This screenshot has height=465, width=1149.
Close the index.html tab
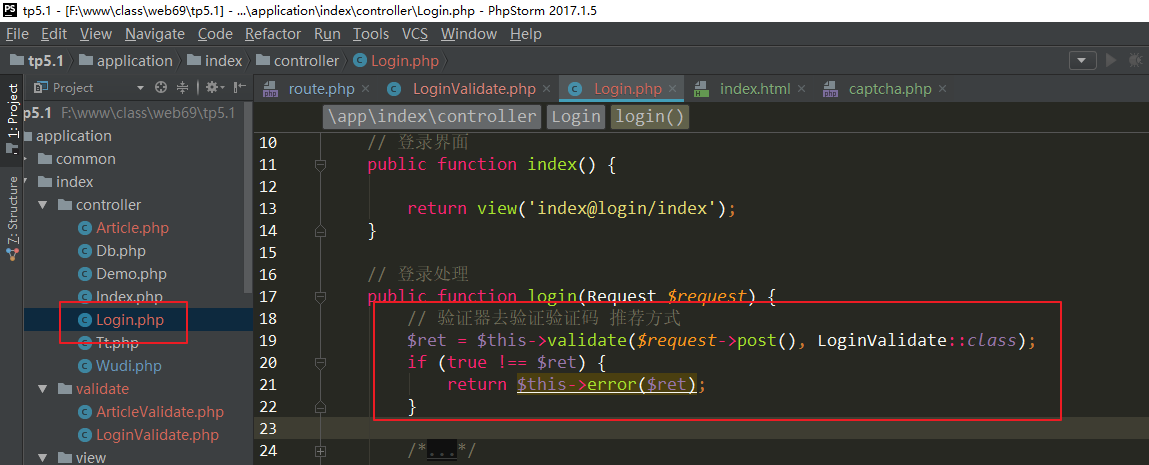coord(802,89)
